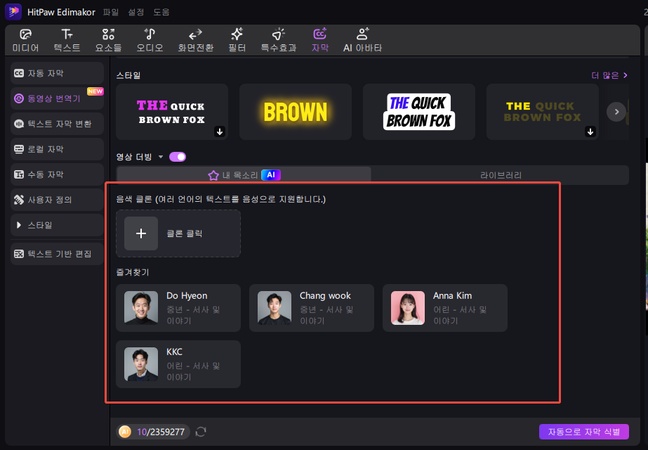Screen dimensions: 648x450
Task: Click the 즐겨찾기 heading text
Action: point(132,272)
